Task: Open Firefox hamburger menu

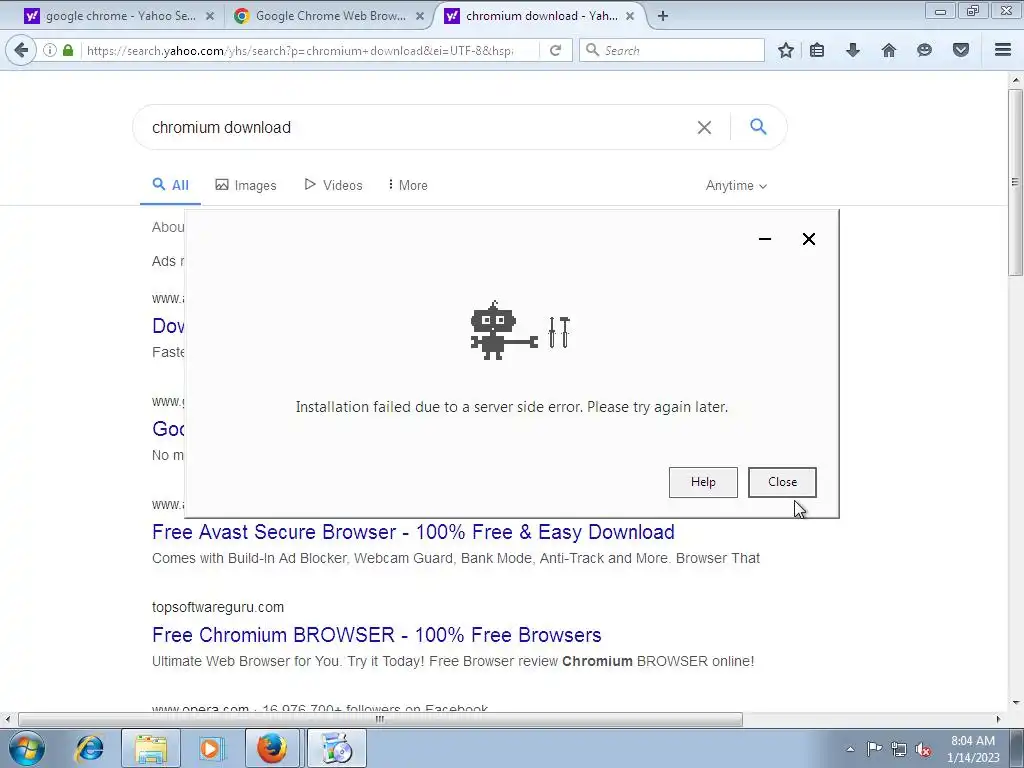Action: pyautogui.click(x=1003, y=50)
